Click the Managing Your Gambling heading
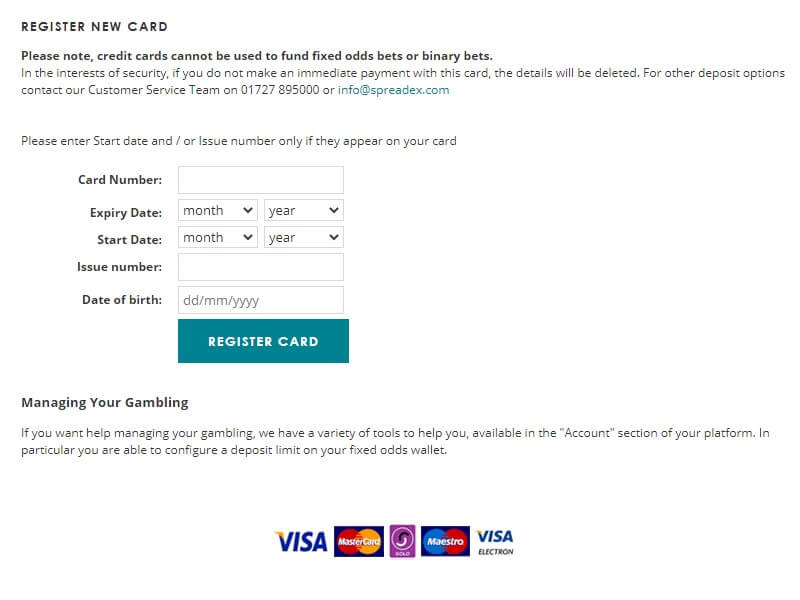Image resolution: width=800 pixels, height=600 pixels. (x=105, y=402)
